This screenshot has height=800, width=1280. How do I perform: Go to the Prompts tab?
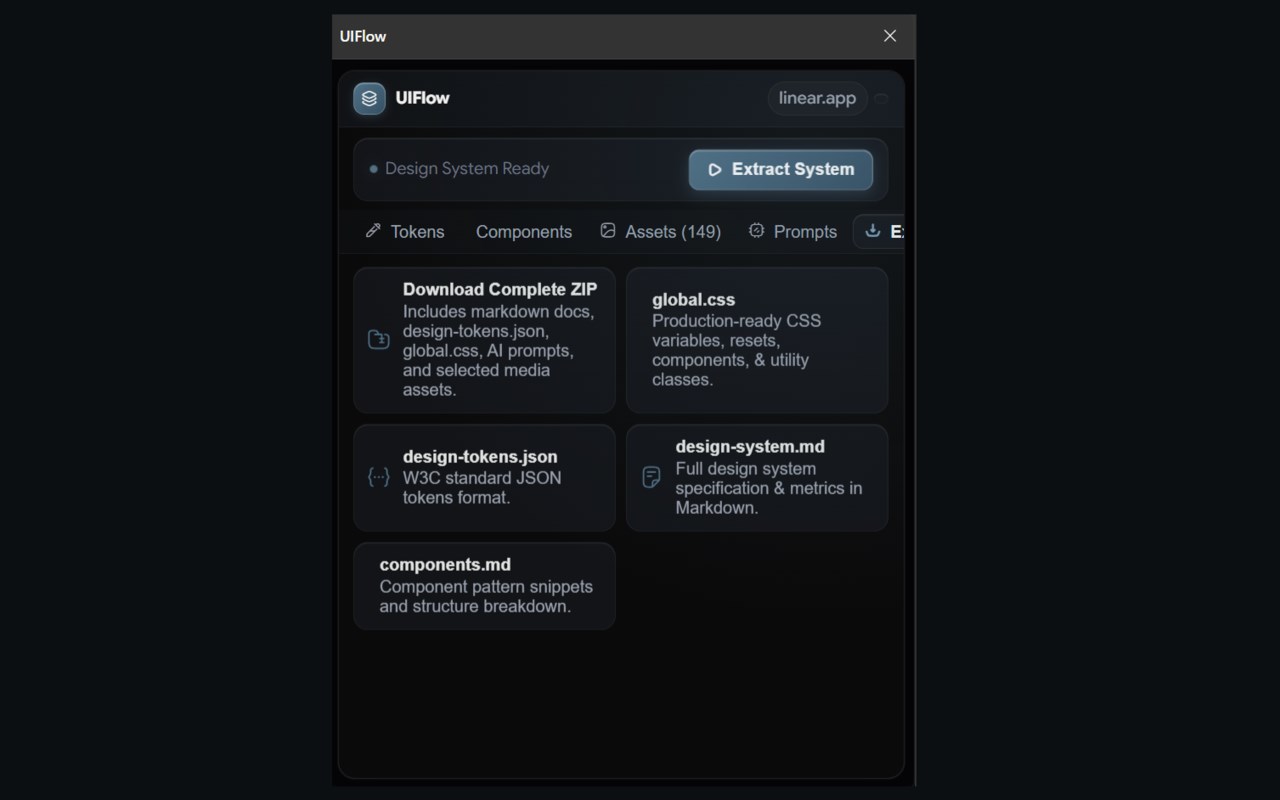(793, 231)
